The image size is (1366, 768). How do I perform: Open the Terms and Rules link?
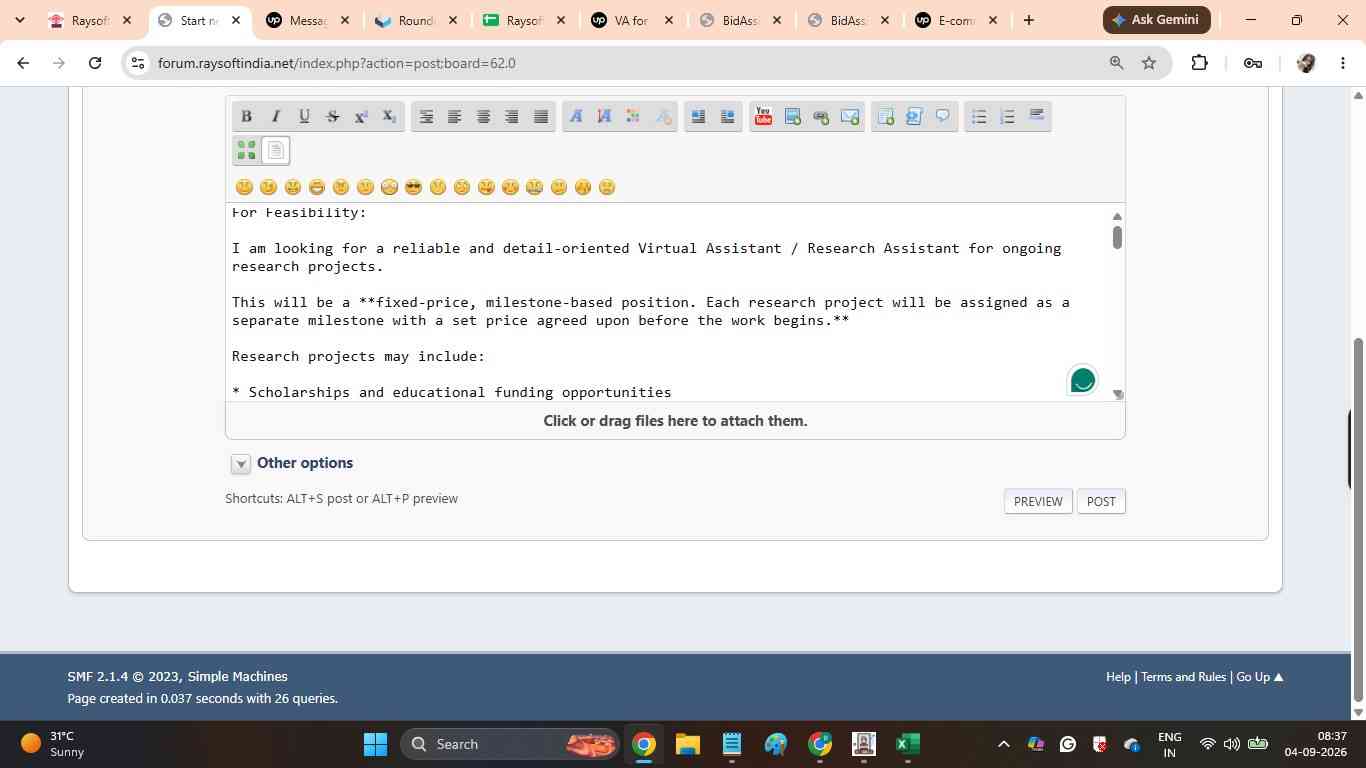coord(1183,677)
